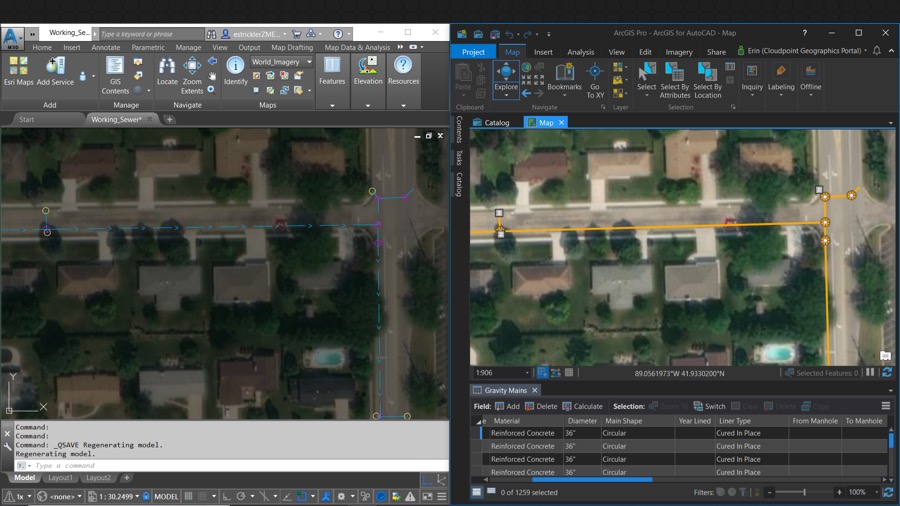The height and width of the screenshot is (506, 900).
Task: Toggle grid display in AutoCAD status bar
Action: coord(188,496)
